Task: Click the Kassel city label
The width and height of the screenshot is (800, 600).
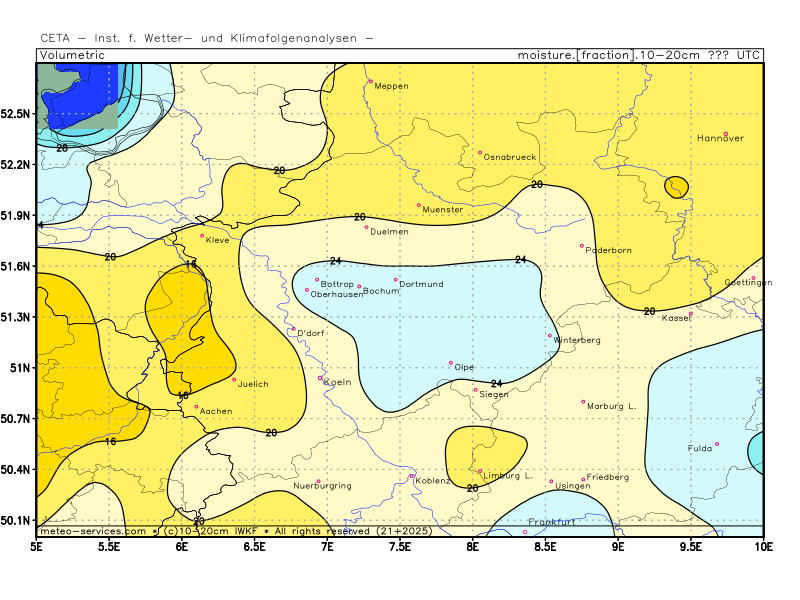Action: [676, 318]
